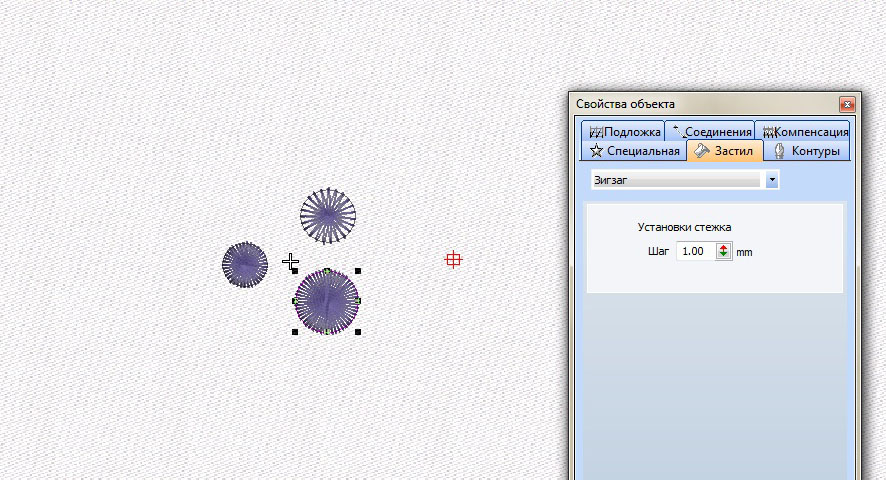Click the red crosshair origin marker
The image size is (886, 480).
(x=453, y=260)
